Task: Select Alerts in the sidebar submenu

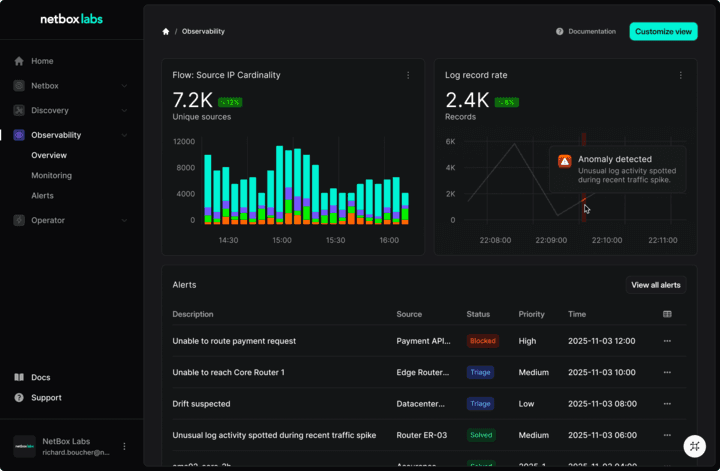Action: click(x=42, y=196)
